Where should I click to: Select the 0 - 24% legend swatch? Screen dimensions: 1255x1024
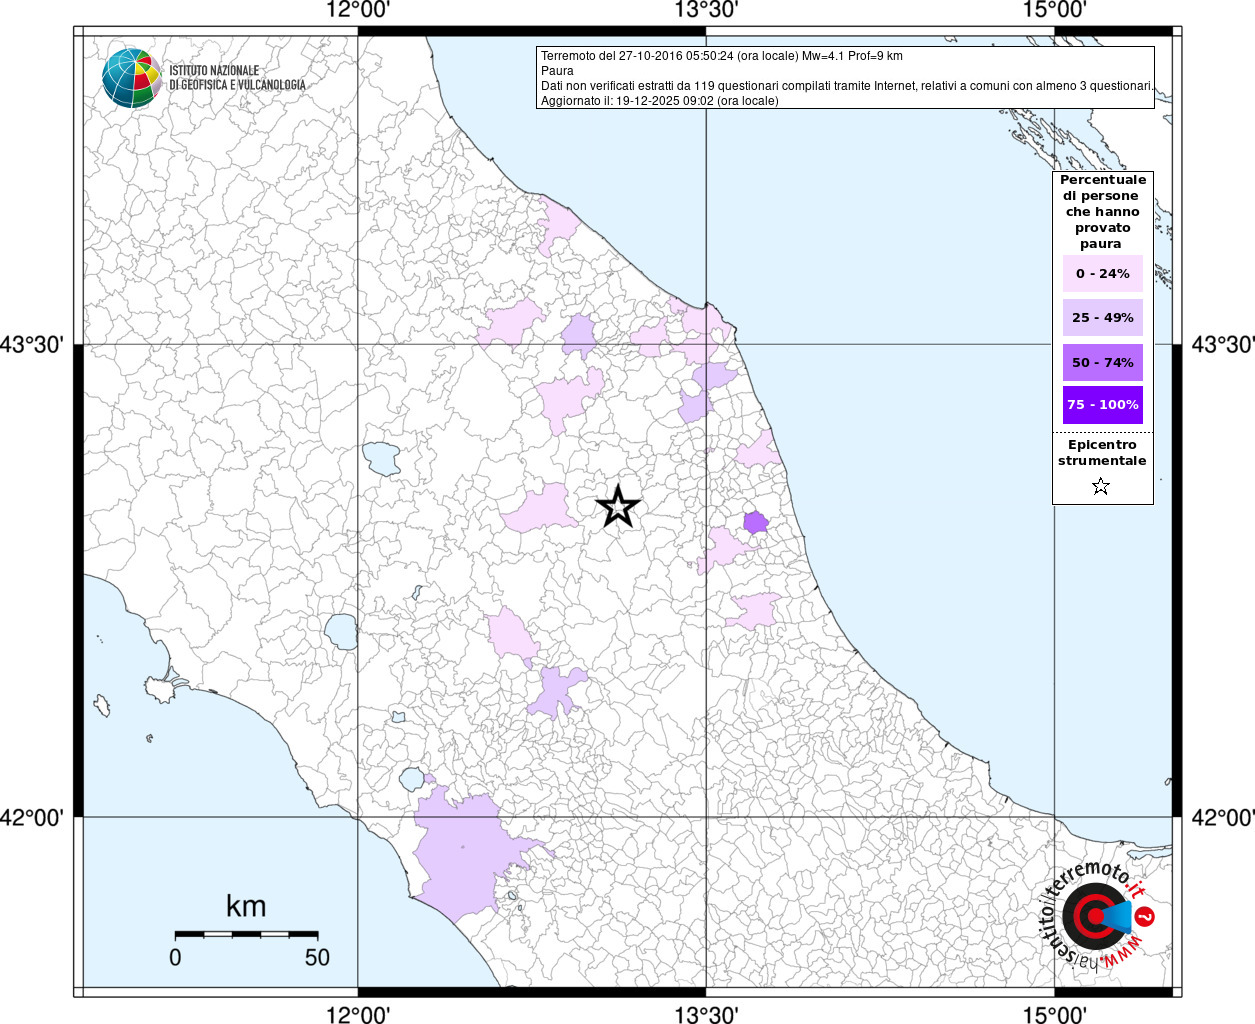coord(1102,274)
